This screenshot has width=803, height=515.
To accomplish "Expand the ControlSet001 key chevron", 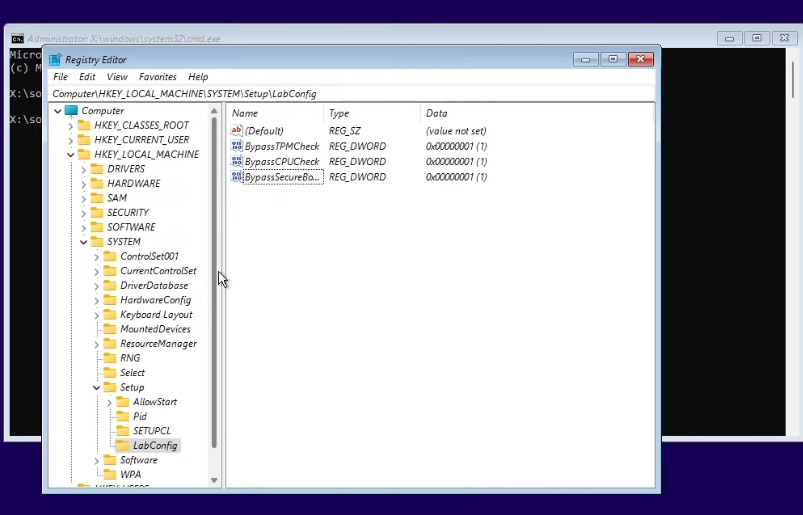I will pyautogui.click(x=96, y=256).
